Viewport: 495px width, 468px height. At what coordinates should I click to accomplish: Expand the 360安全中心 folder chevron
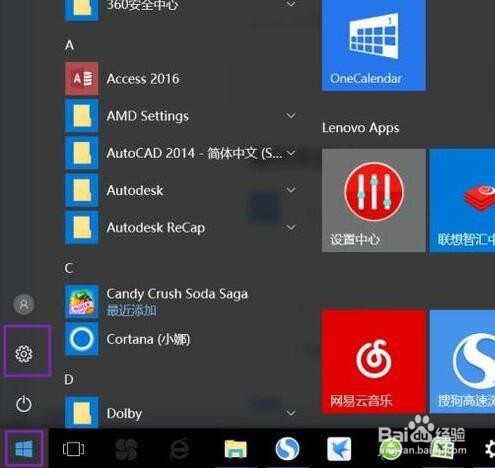(x=291, y=4)
